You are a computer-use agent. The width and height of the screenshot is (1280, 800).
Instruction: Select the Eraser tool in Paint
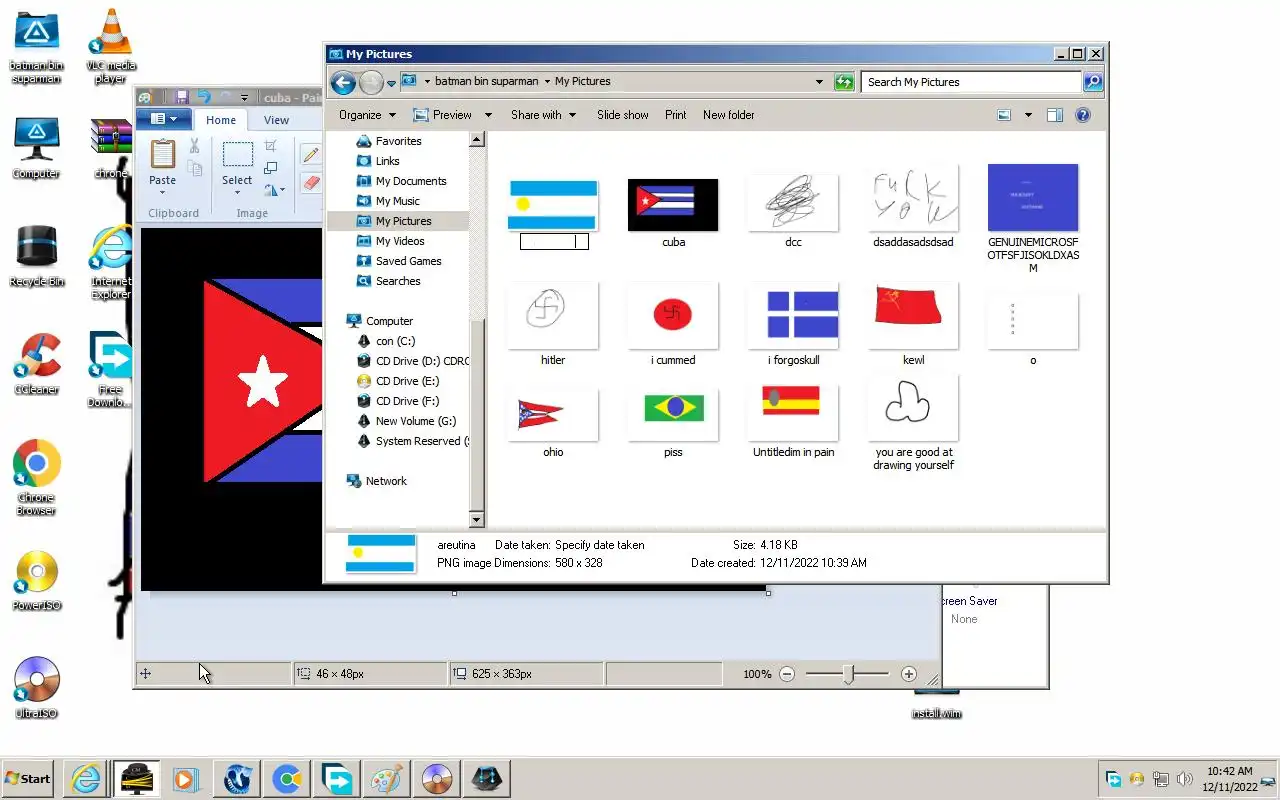click(311, 183)
